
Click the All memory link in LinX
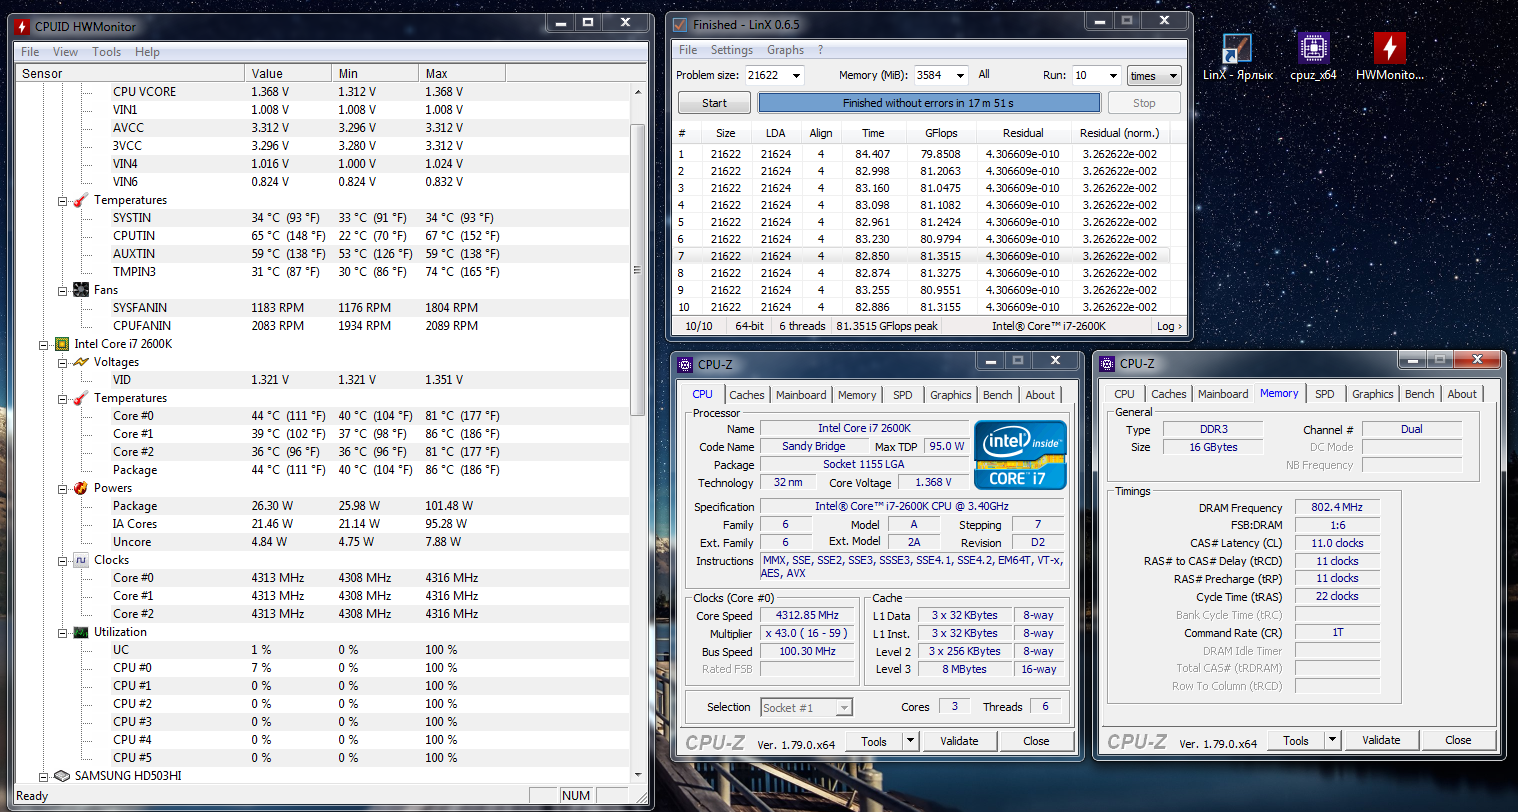coord(984,74)
